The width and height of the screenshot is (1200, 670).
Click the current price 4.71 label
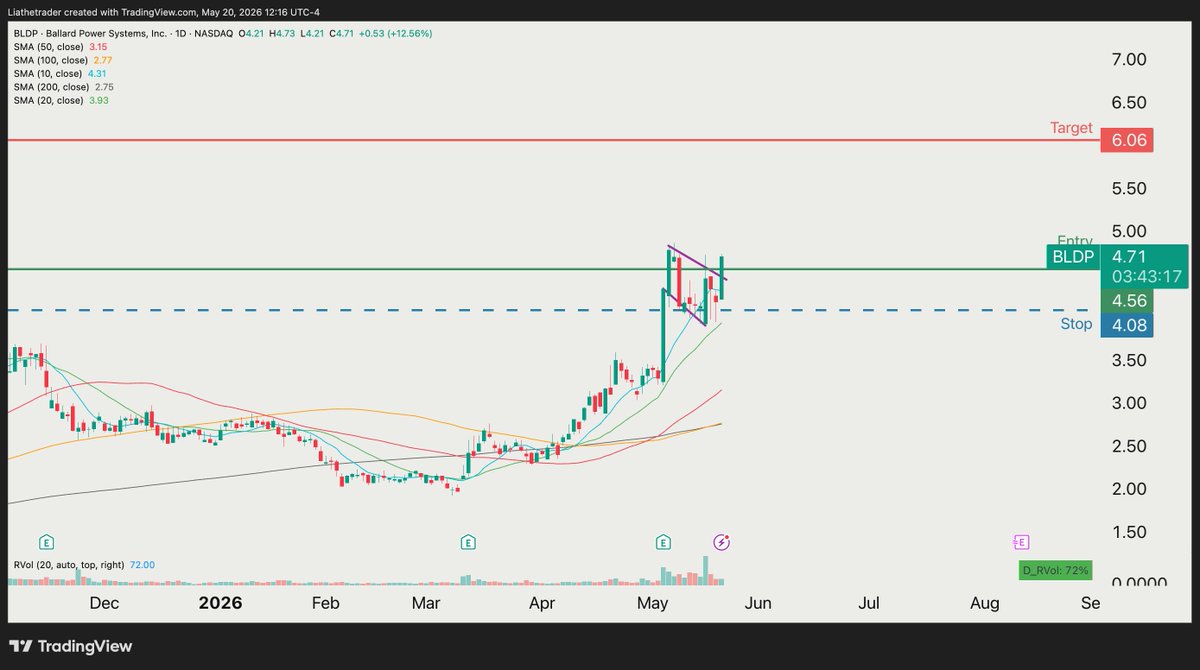(x=1128, y=256)
